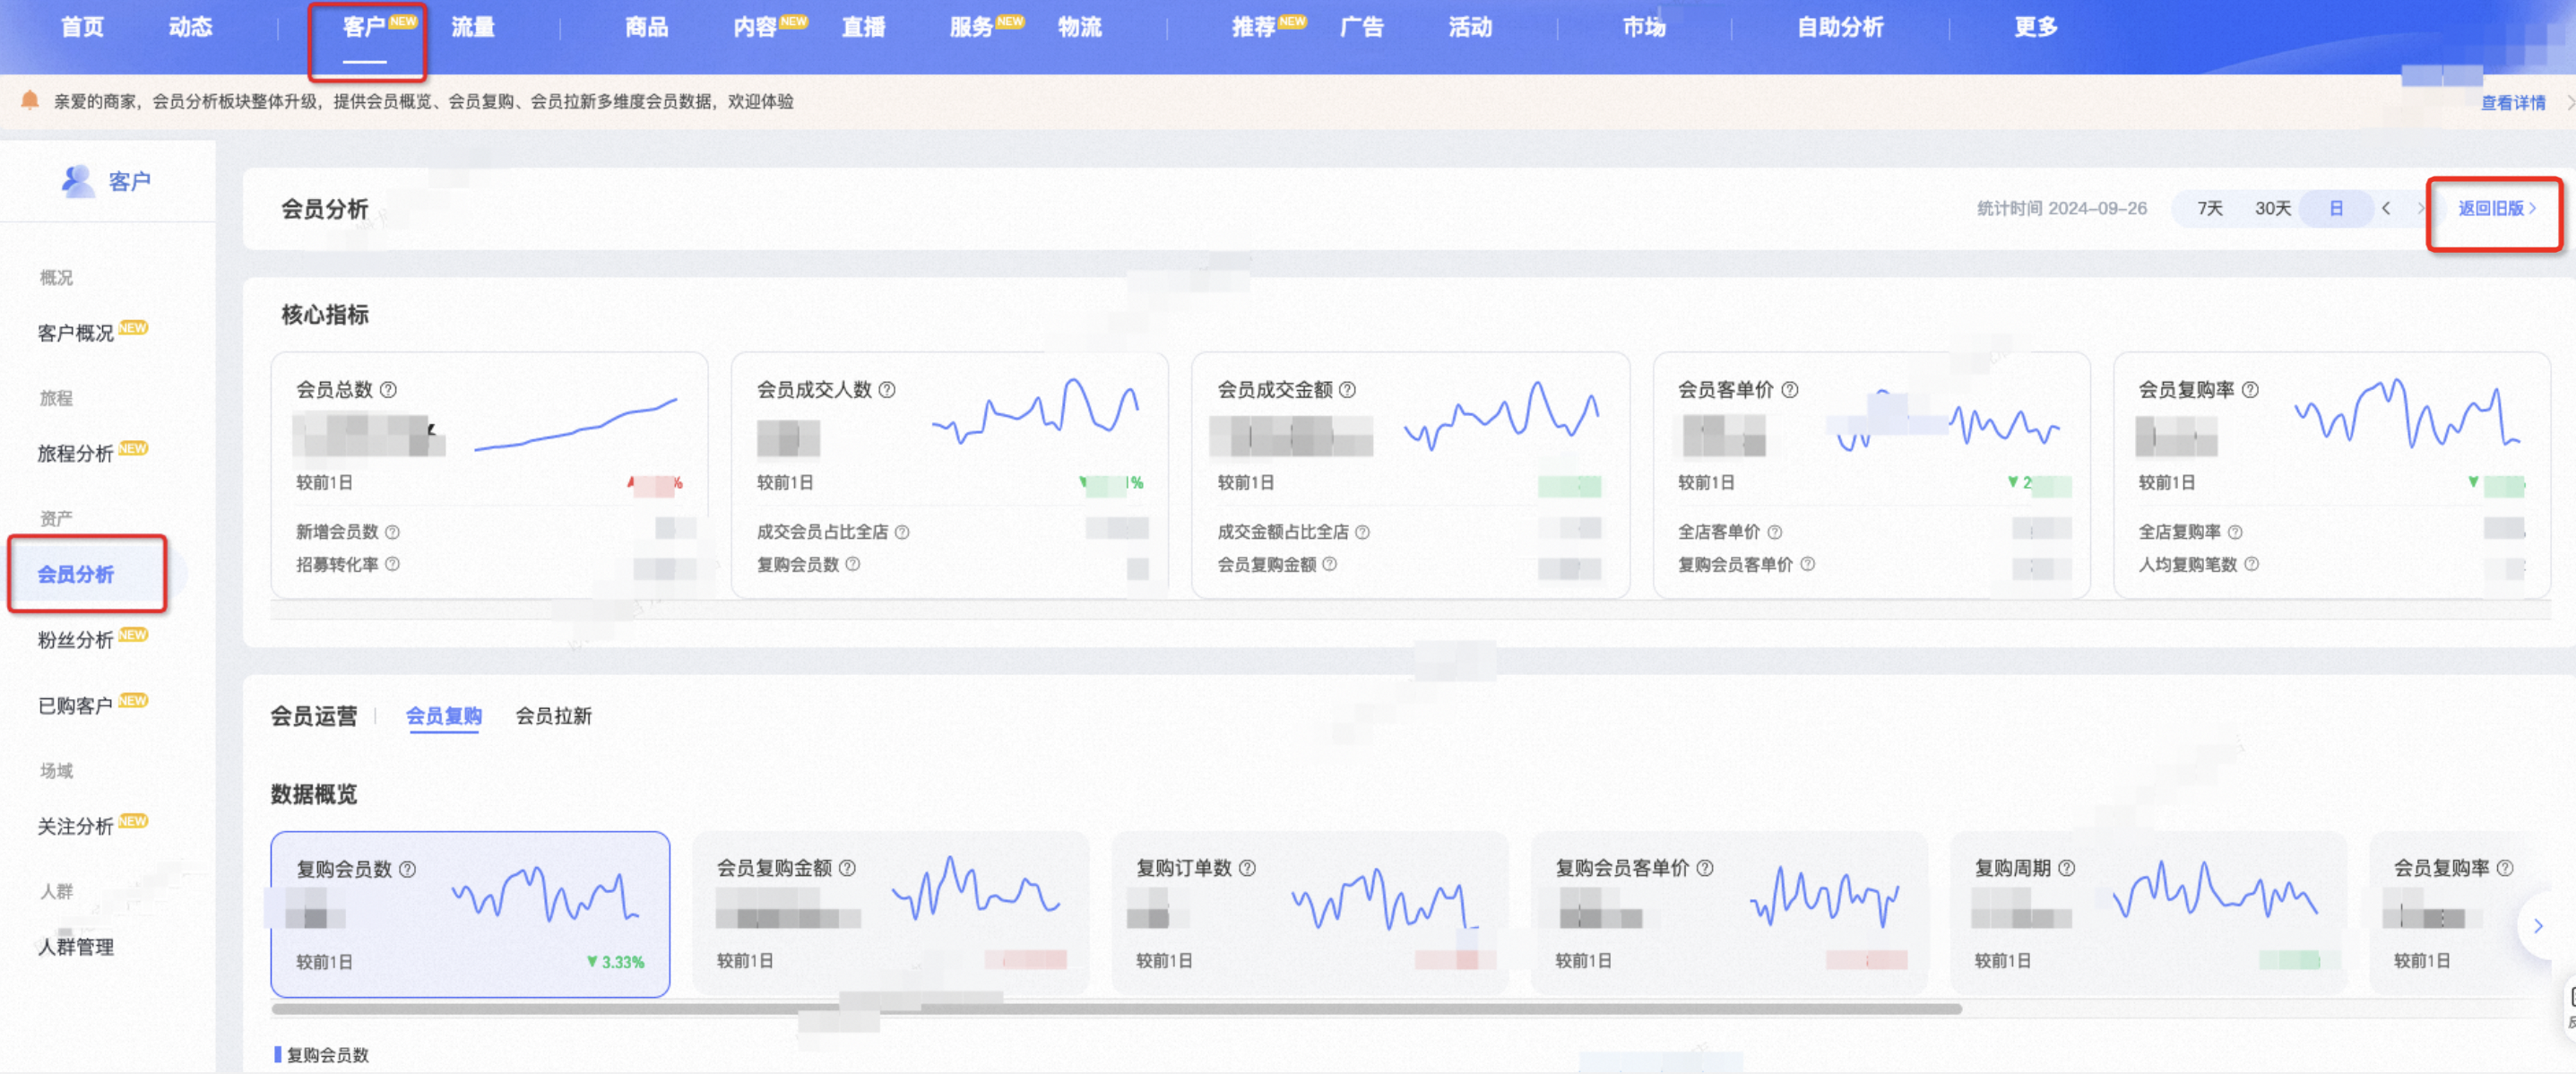Open the 市场 top navigation tab
The image size is (2576, 1074).
pos(1644,27)
